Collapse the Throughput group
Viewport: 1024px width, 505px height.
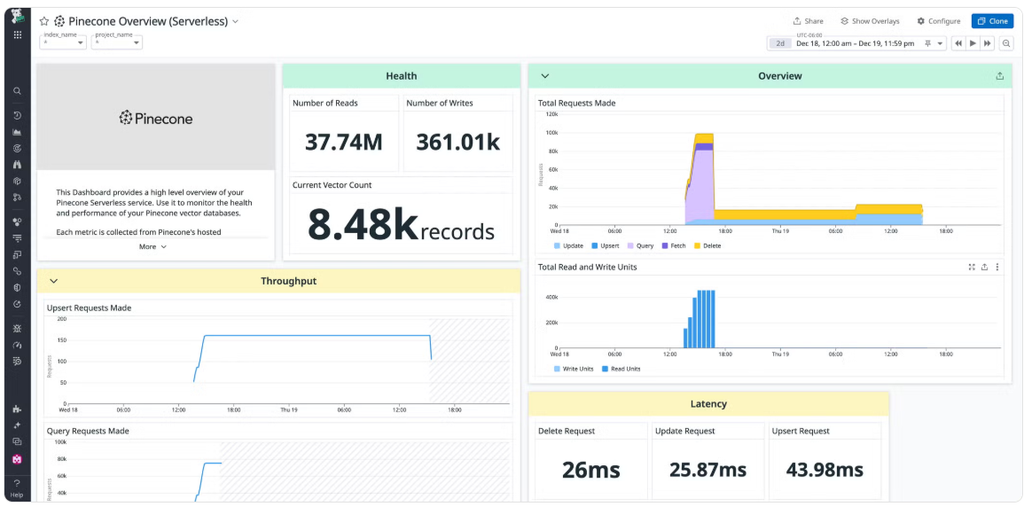(x=54, y=281)
